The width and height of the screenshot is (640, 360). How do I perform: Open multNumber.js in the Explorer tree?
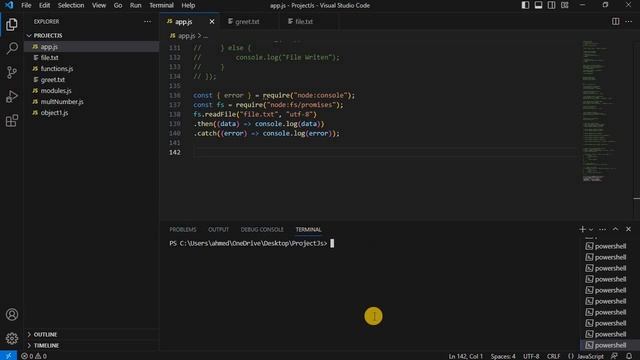coord(91,102)
